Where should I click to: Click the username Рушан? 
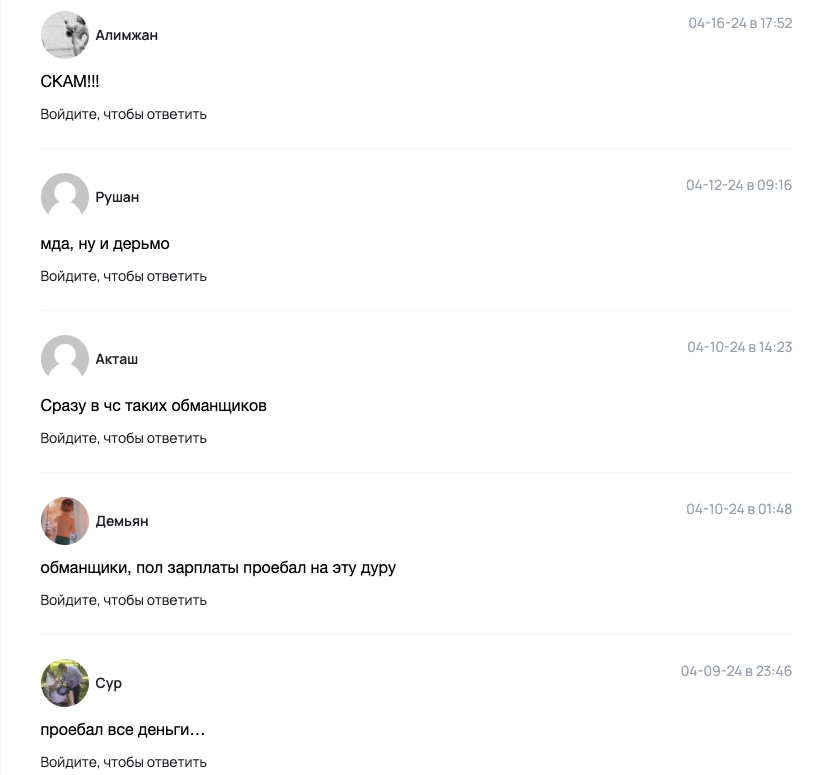point(117,197)
